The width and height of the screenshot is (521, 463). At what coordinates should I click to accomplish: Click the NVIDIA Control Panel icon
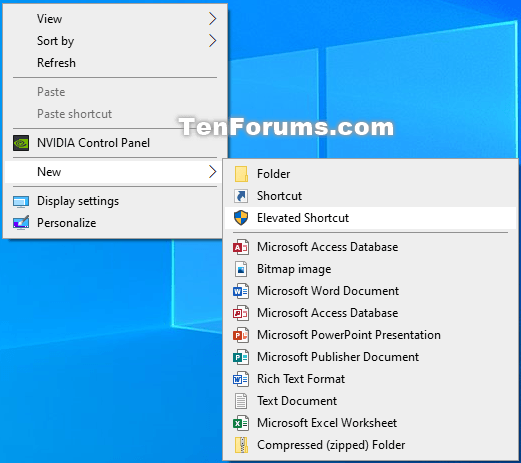pyautogui.click(x=21, y=143)
